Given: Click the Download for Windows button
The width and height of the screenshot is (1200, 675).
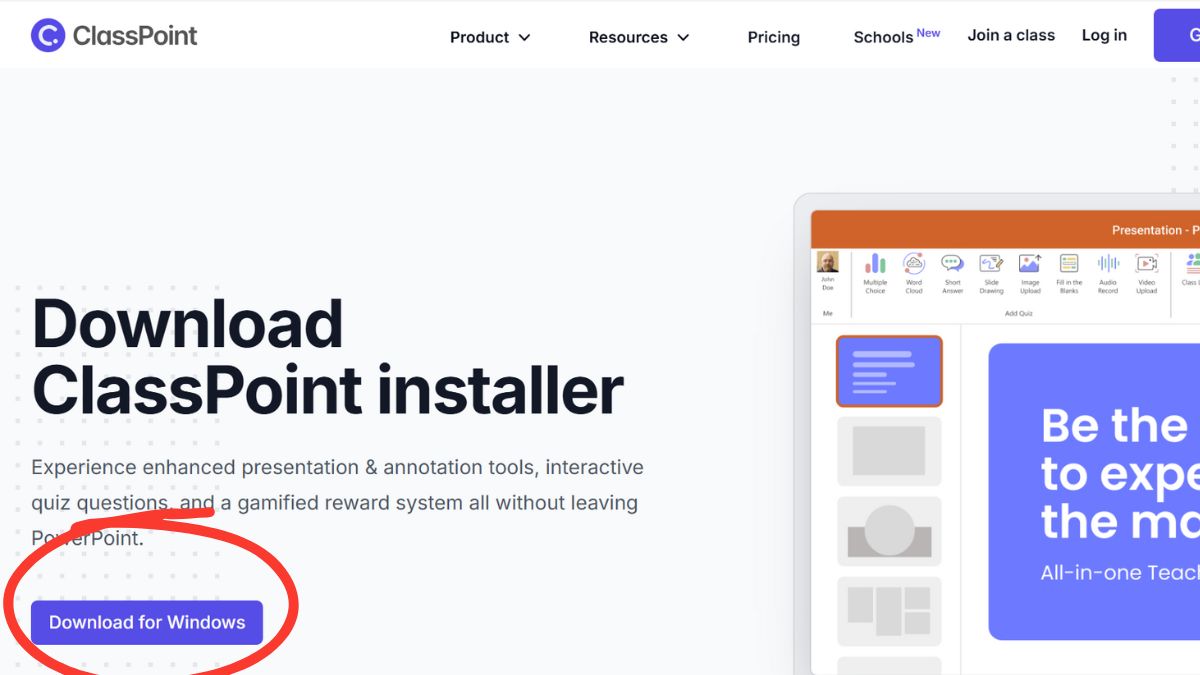Looking at the screenshot, I should (147, 622).
